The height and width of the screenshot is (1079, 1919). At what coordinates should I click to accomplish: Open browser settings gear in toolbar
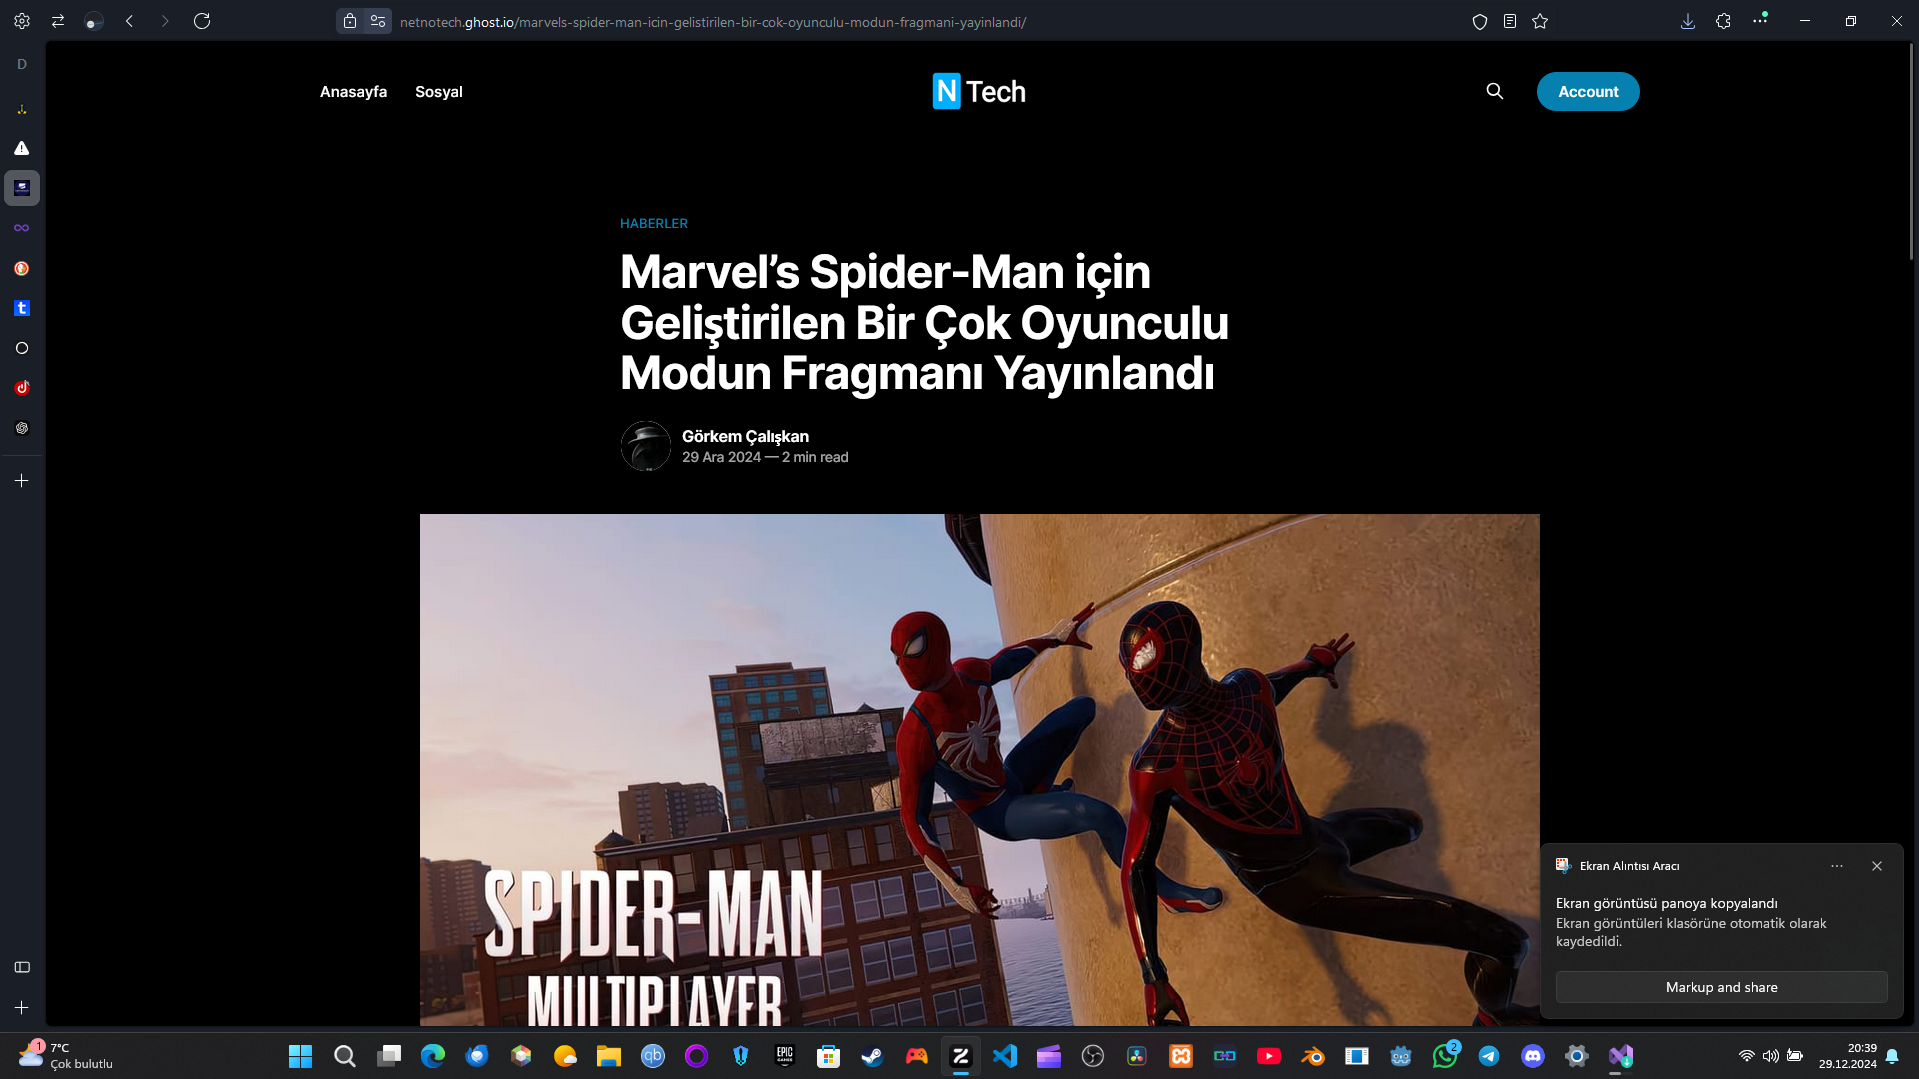point(22,21)
